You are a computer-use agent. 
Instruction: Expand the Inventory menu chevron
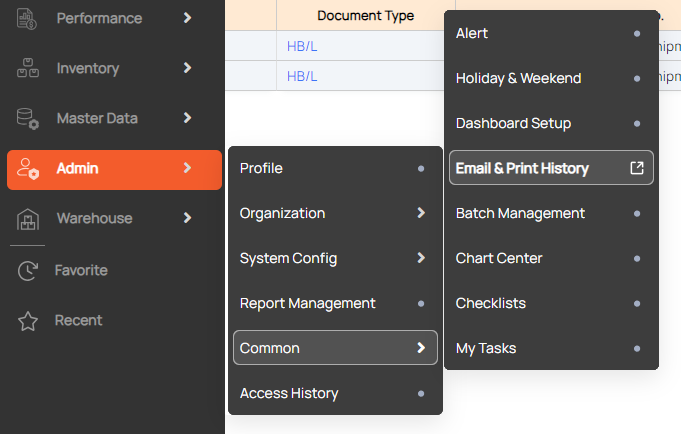(x=187, y=68)
